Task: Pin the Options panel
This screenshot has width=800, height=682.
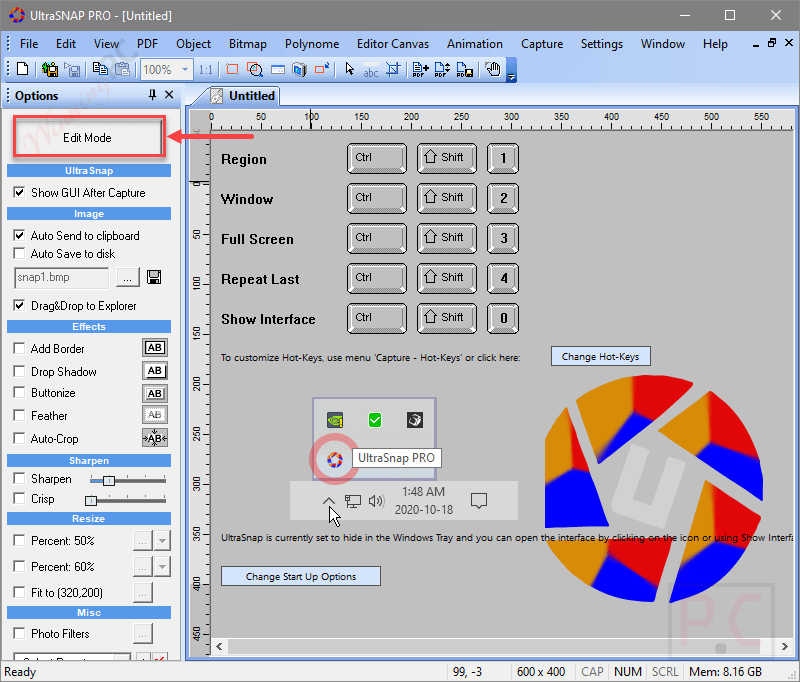Action: (152, 95)
